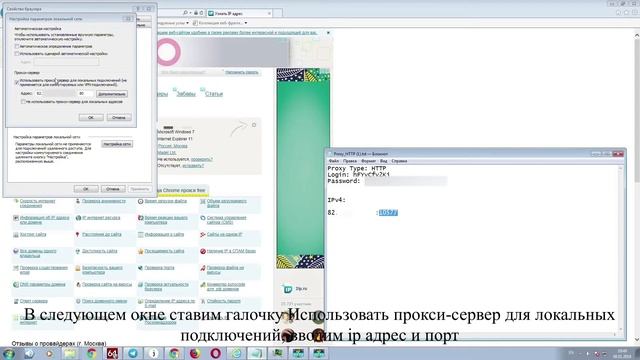The height and width of the screenshot is (360, 640).
Task: Open Хостинг сайта link
Action: coord(33,235)
